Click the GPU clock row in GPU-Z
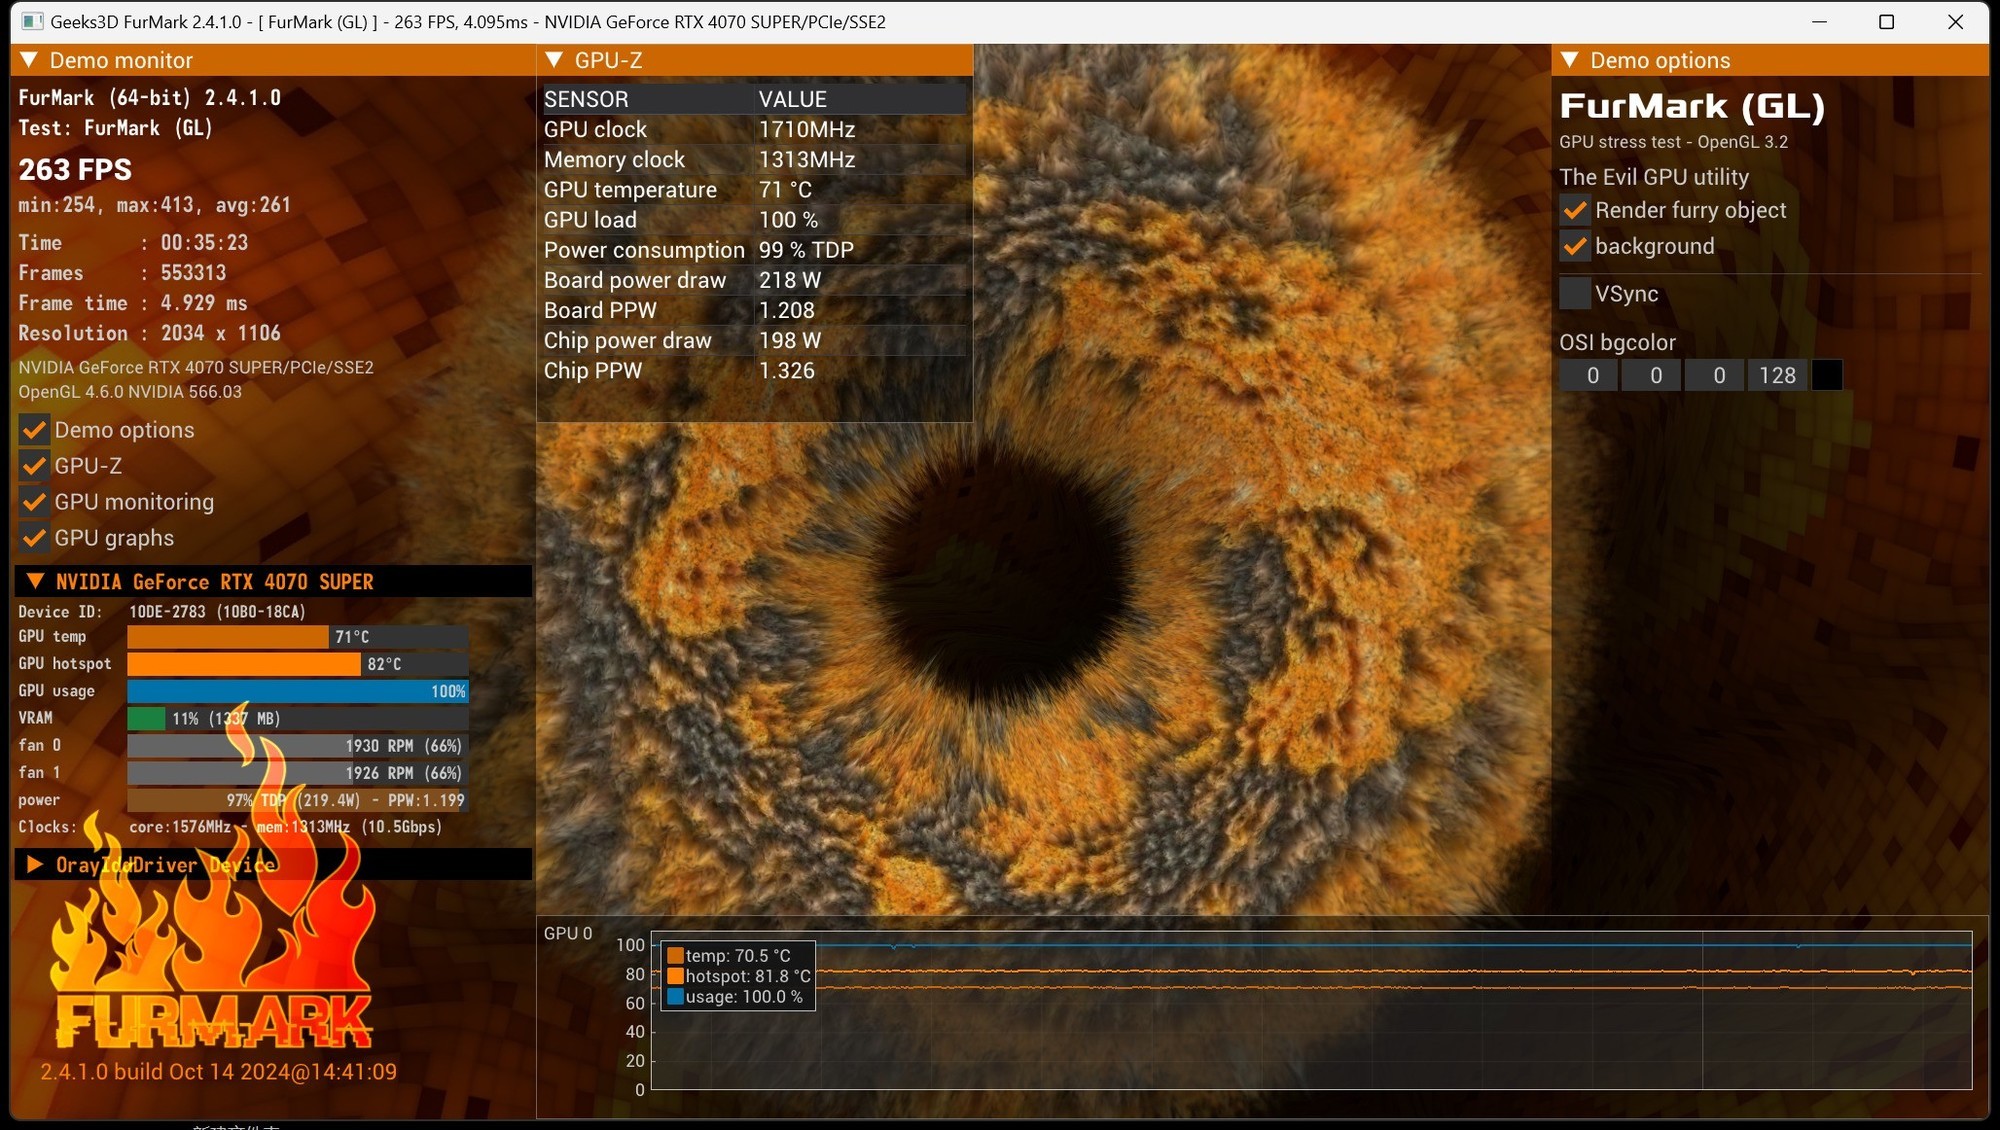Image resolution: width=2000 pixels, height=1130 pixels. point(755,130)
